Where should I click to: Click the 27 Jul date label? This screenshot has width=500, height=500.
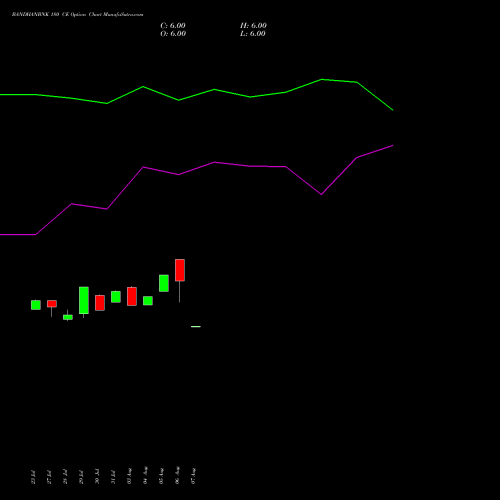(x=49, y=477)
